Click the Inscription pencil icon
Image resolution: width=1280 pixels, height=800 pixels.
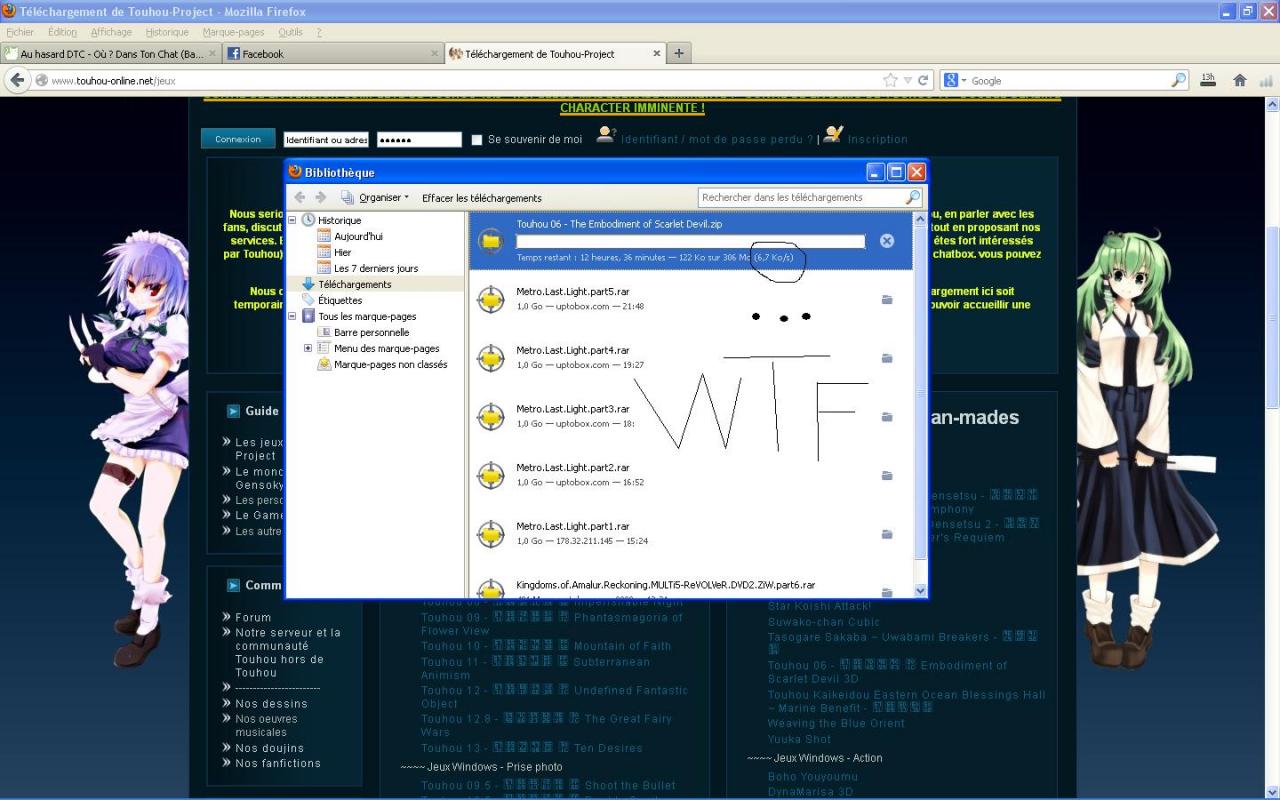click(x=833, y=135)
